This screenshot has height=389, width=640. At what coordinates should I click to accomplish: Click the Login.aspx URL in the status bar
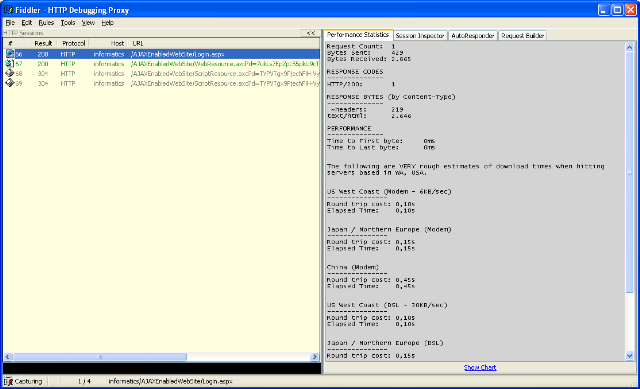click(x=170, y=381)
